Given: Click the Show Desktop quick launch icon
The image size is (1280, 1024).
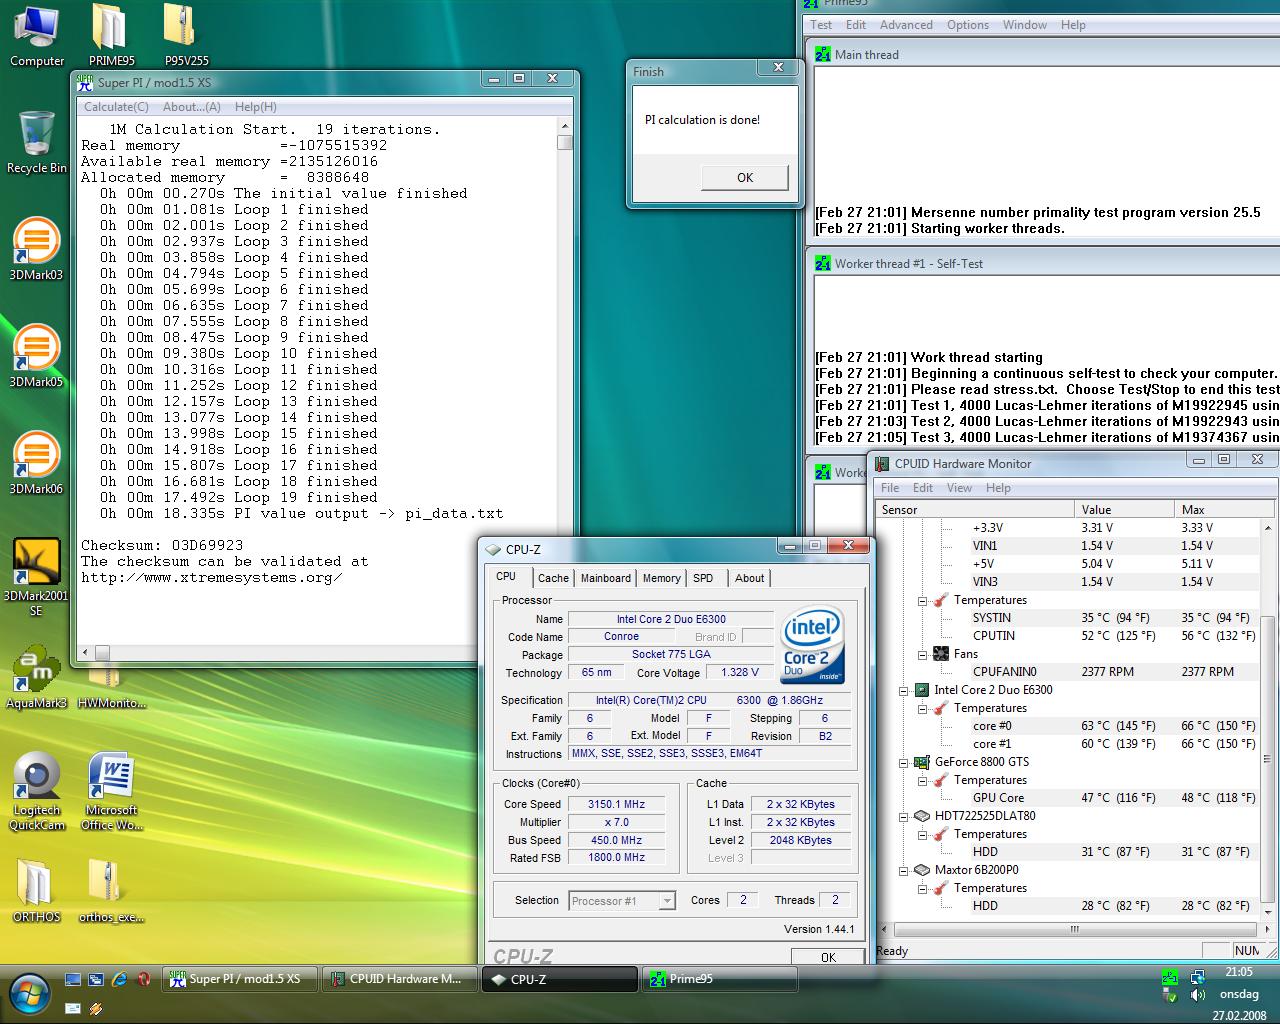Looking at the screenshot, I should click(x=73, y=980).
